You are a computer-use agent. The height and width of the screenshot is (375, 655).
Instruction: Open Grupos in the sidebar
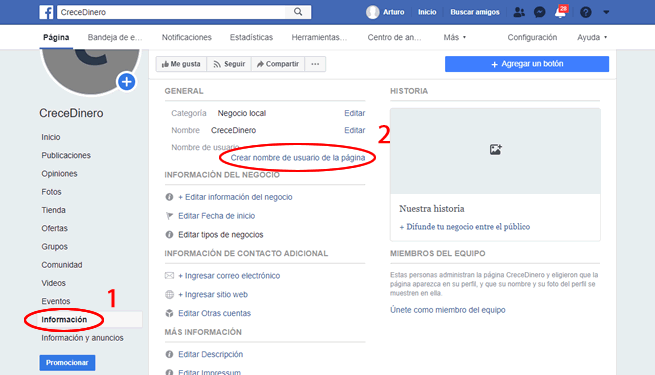click(54, 247)
